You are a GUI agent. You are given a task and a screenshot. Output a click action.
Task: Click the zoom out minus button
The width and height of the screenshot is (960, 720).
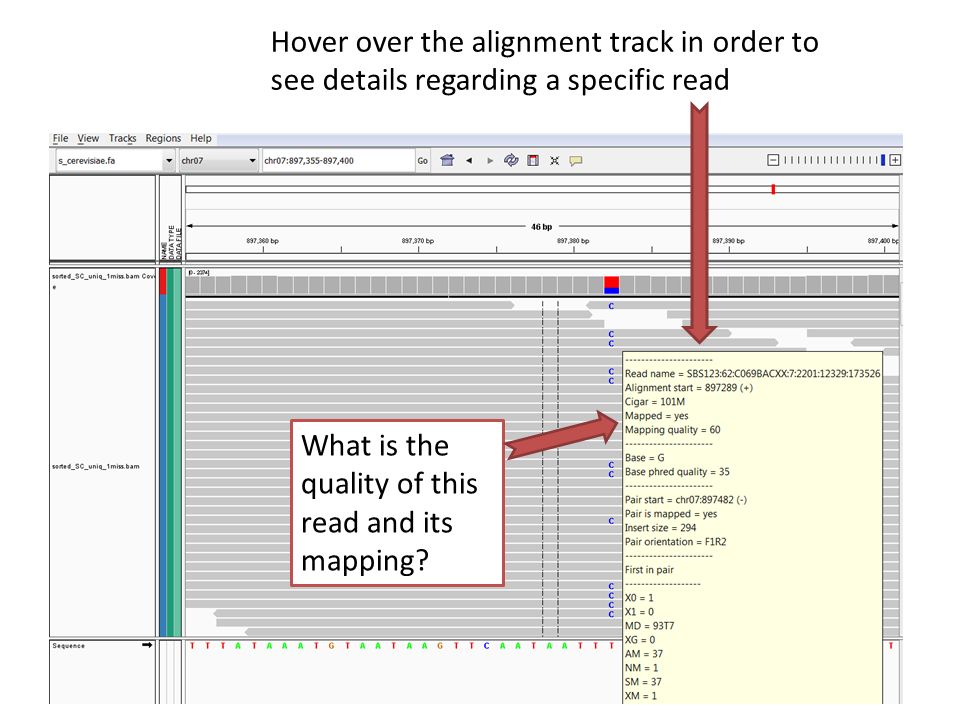pos(773,160)
